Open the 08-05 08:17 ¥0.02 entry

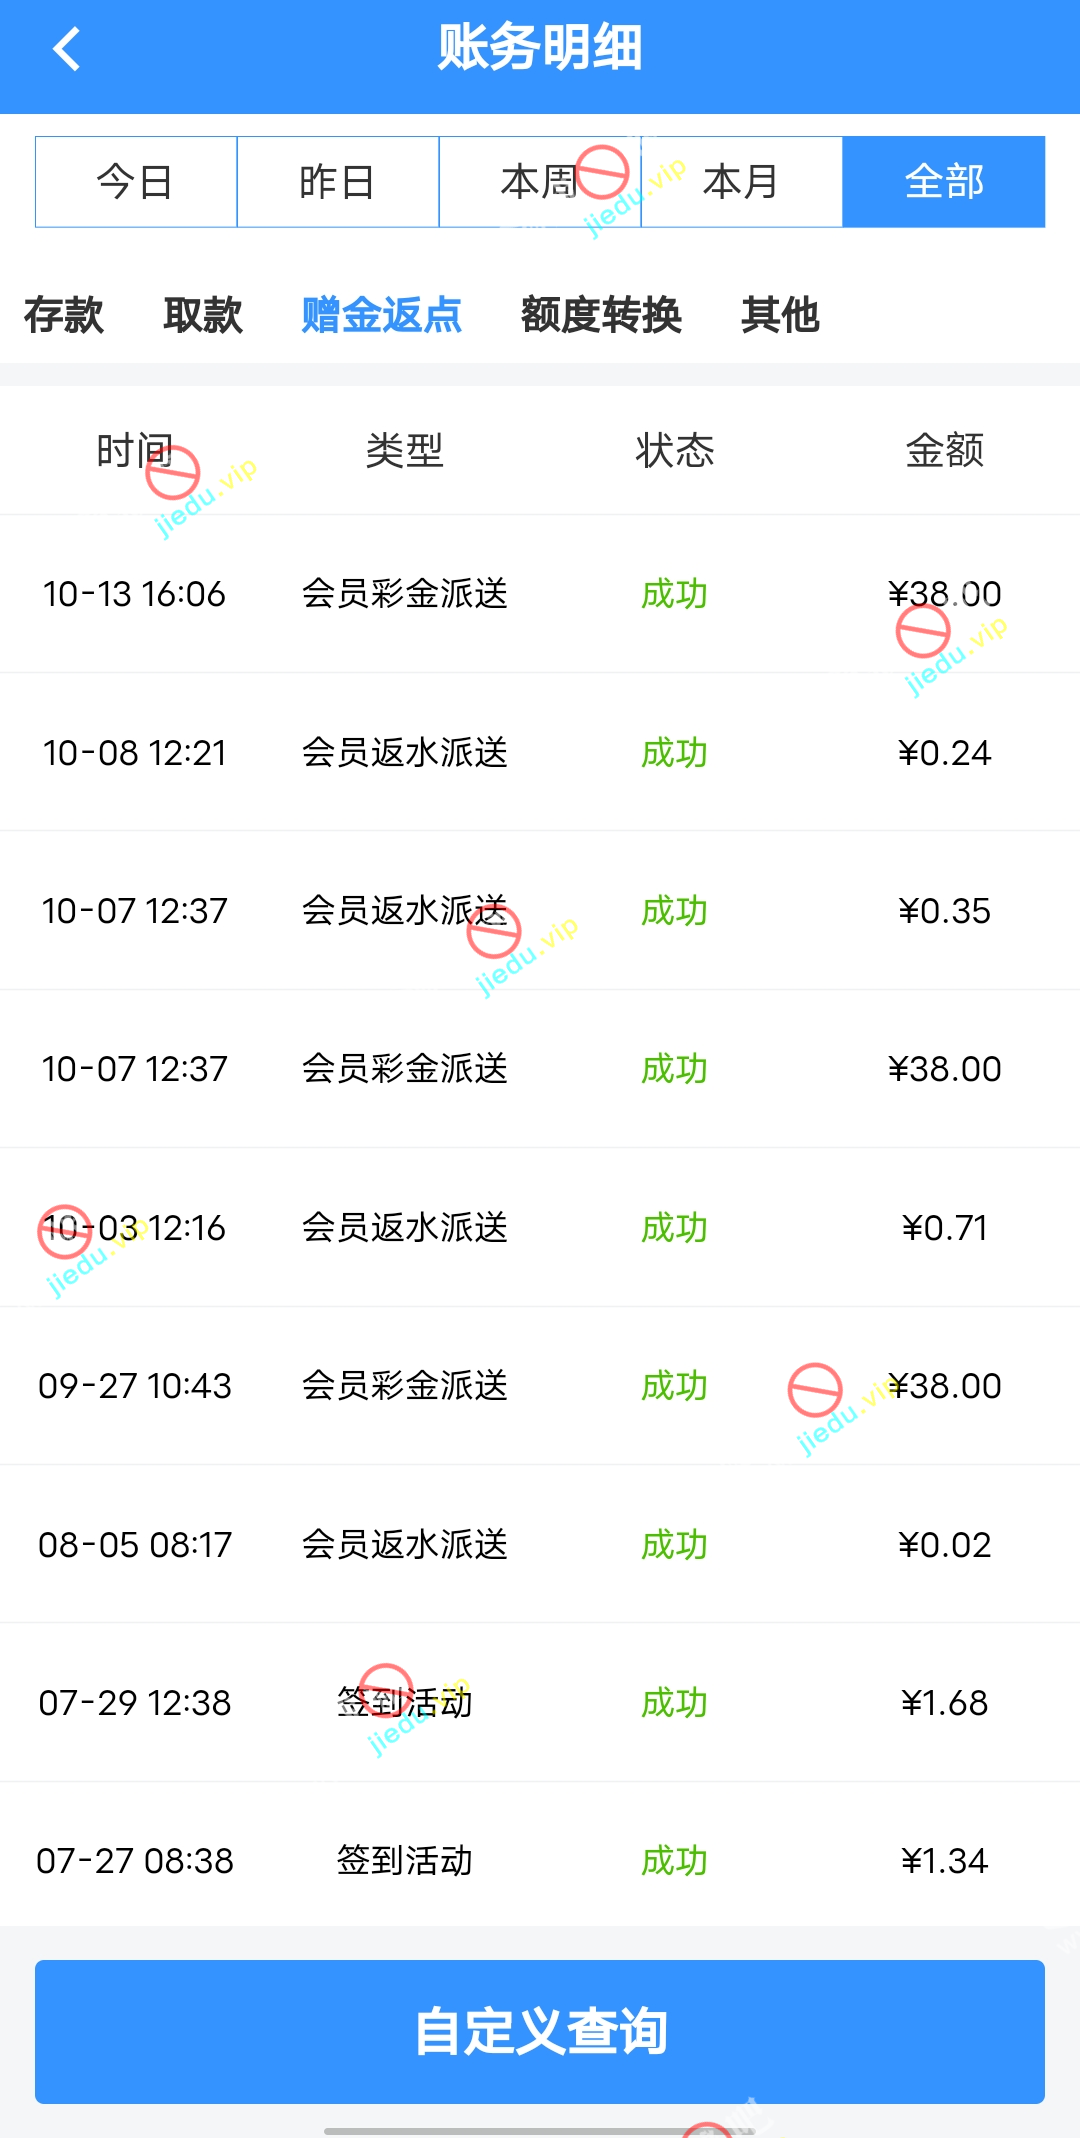(x=540, y=1544)
